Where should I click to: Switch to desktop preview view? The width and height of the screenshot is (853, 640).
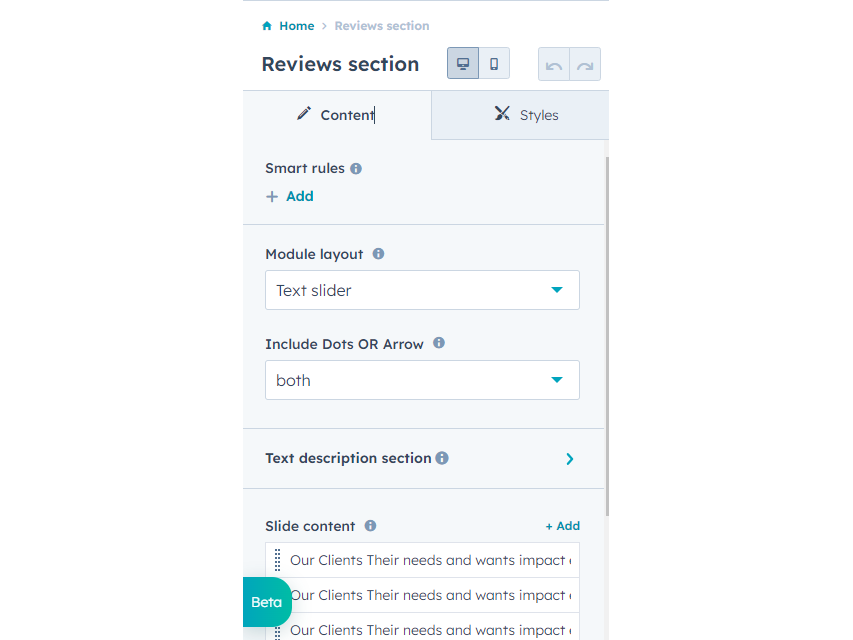click(463, 64)
